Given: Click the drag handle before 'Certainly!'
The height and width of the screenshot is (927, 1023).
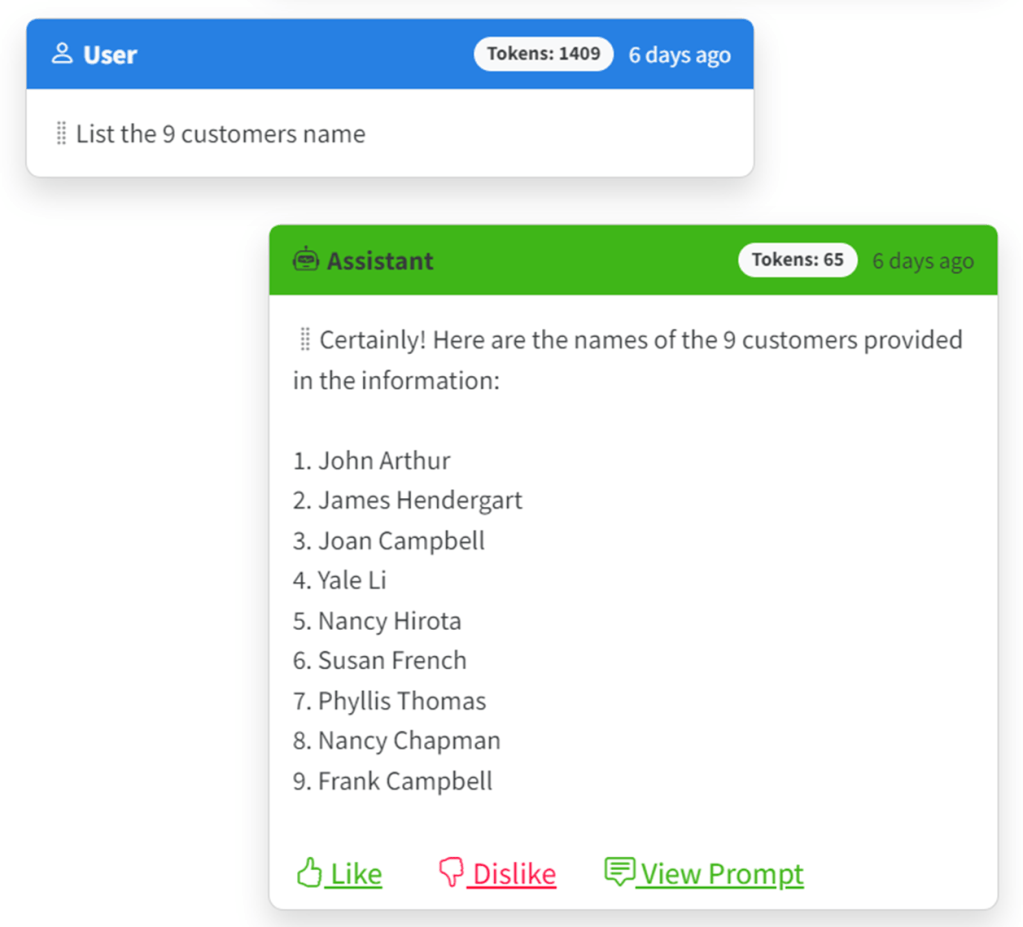Looking at the screenshot, I should [x=305, y=340].
